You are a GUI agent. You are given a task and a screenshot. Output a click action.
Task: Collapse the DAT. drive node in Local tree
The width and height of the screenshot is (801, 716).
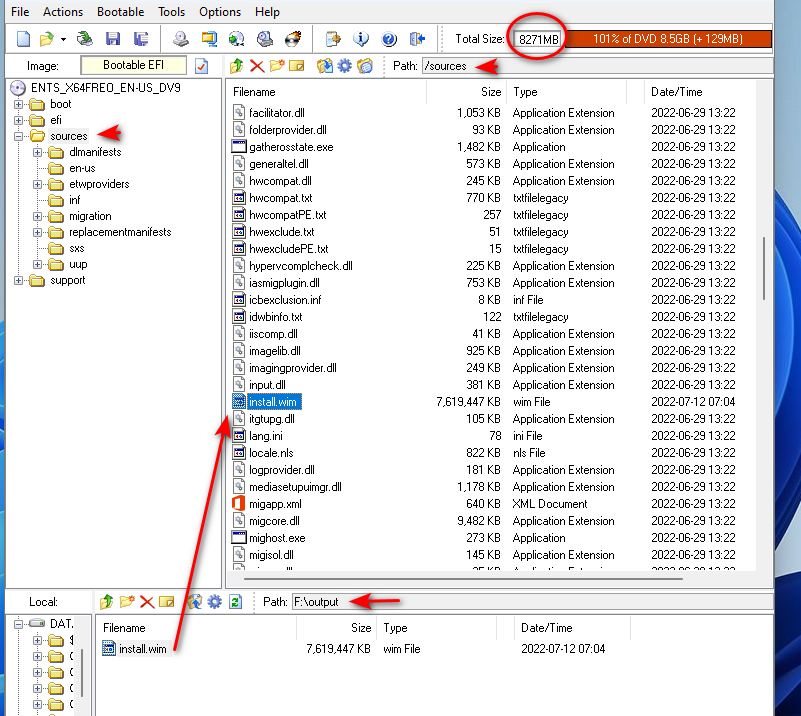(18, 624)
